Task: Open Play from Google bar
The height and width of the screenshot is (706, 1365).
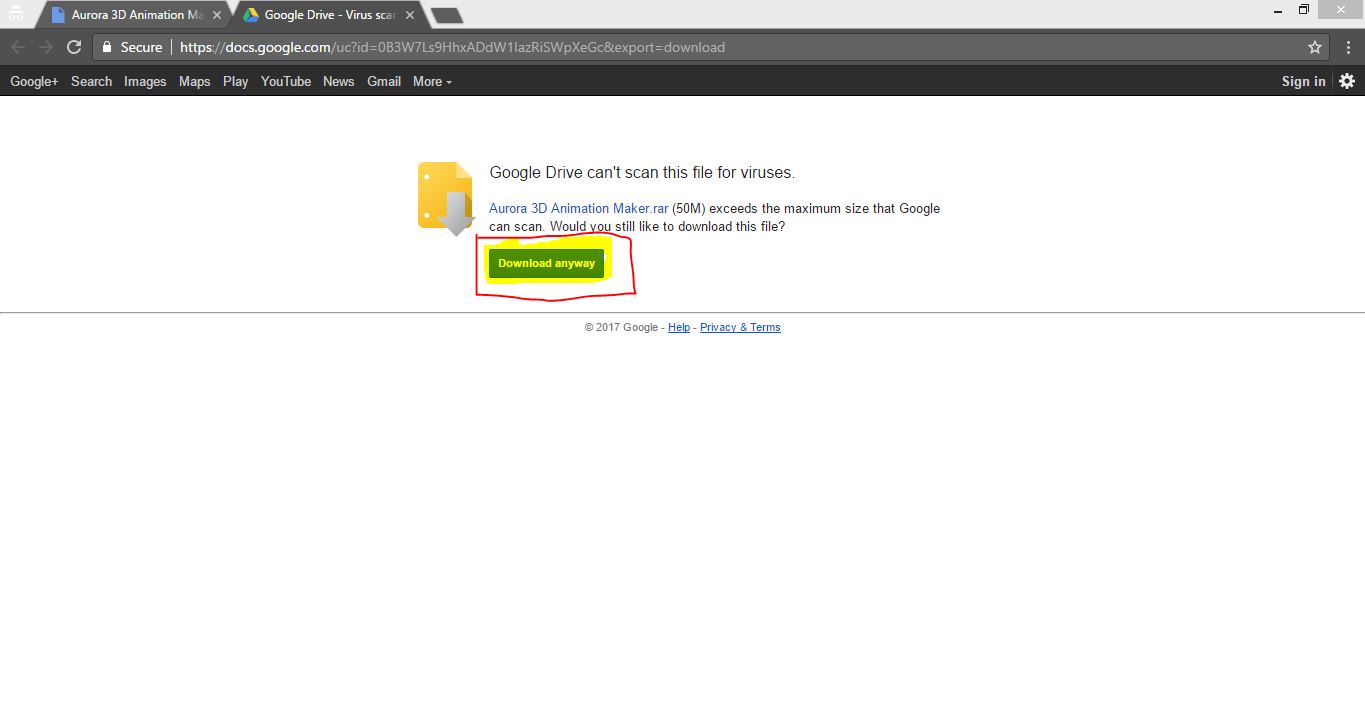Action: click(x=236, y=81)
